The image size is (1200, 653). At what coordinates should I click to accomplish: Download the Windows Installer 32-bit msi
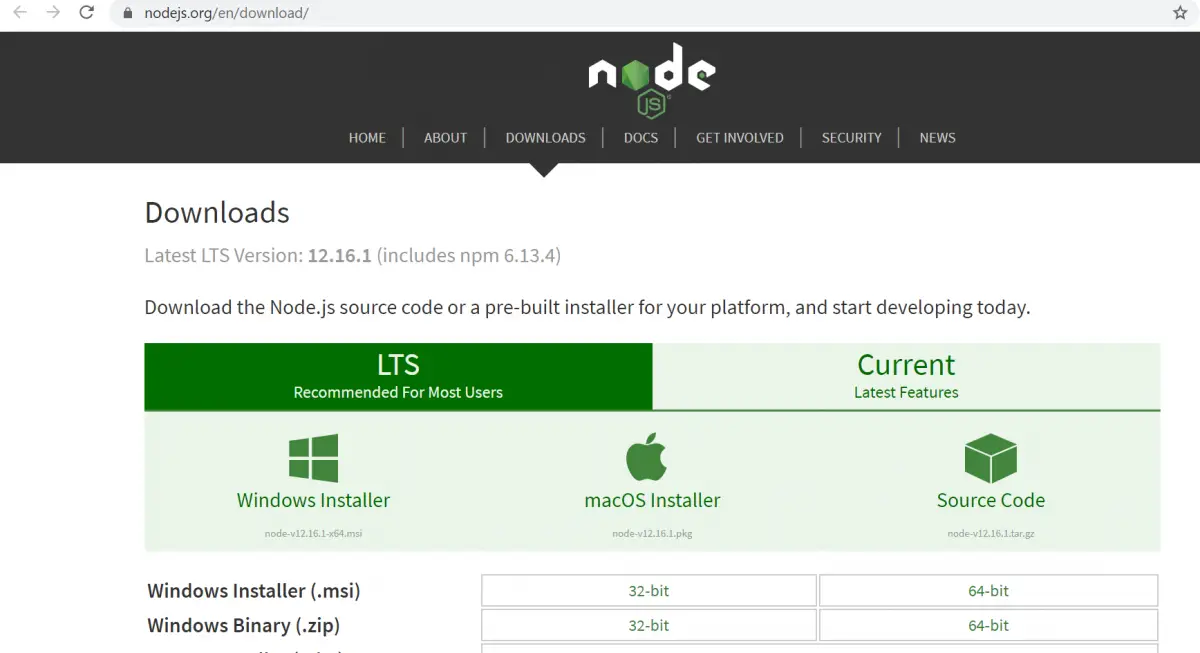[648, 591]
